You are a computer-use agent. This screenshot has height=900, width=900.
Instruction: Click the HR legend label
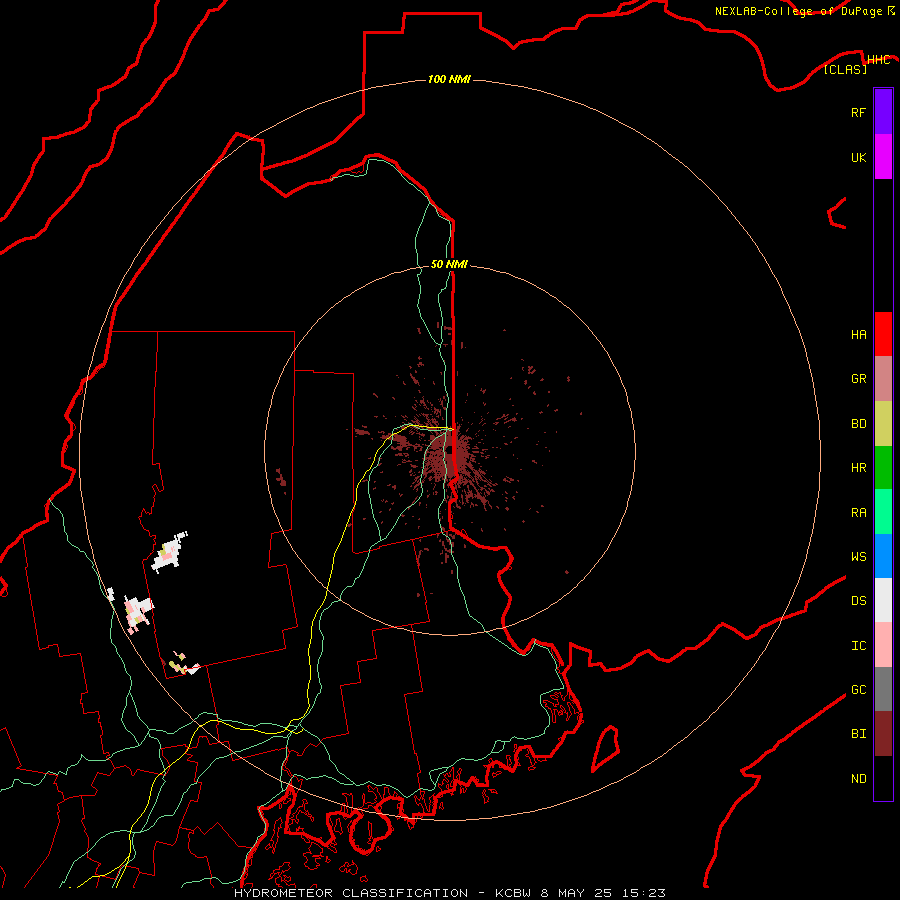click(858, 468)
